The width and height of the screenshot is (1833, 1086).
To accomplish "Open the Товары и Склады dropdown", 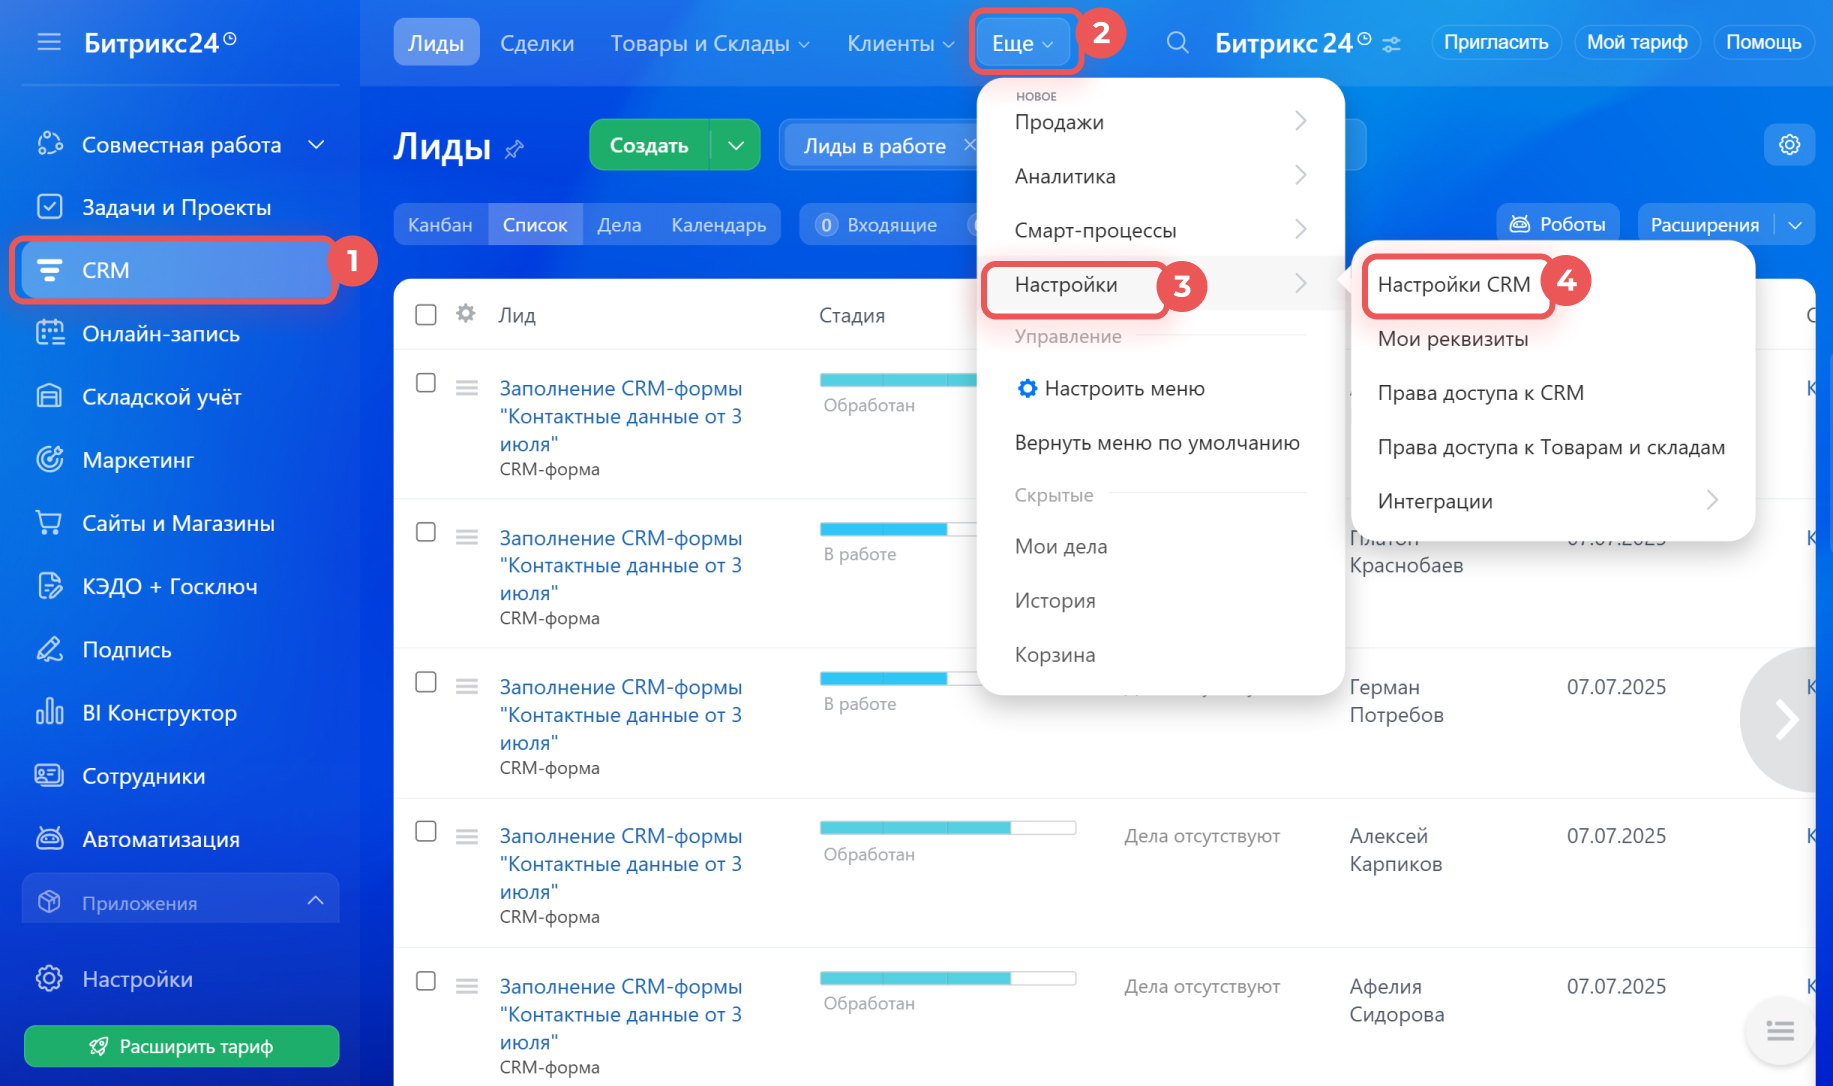I will click(709, 44).
